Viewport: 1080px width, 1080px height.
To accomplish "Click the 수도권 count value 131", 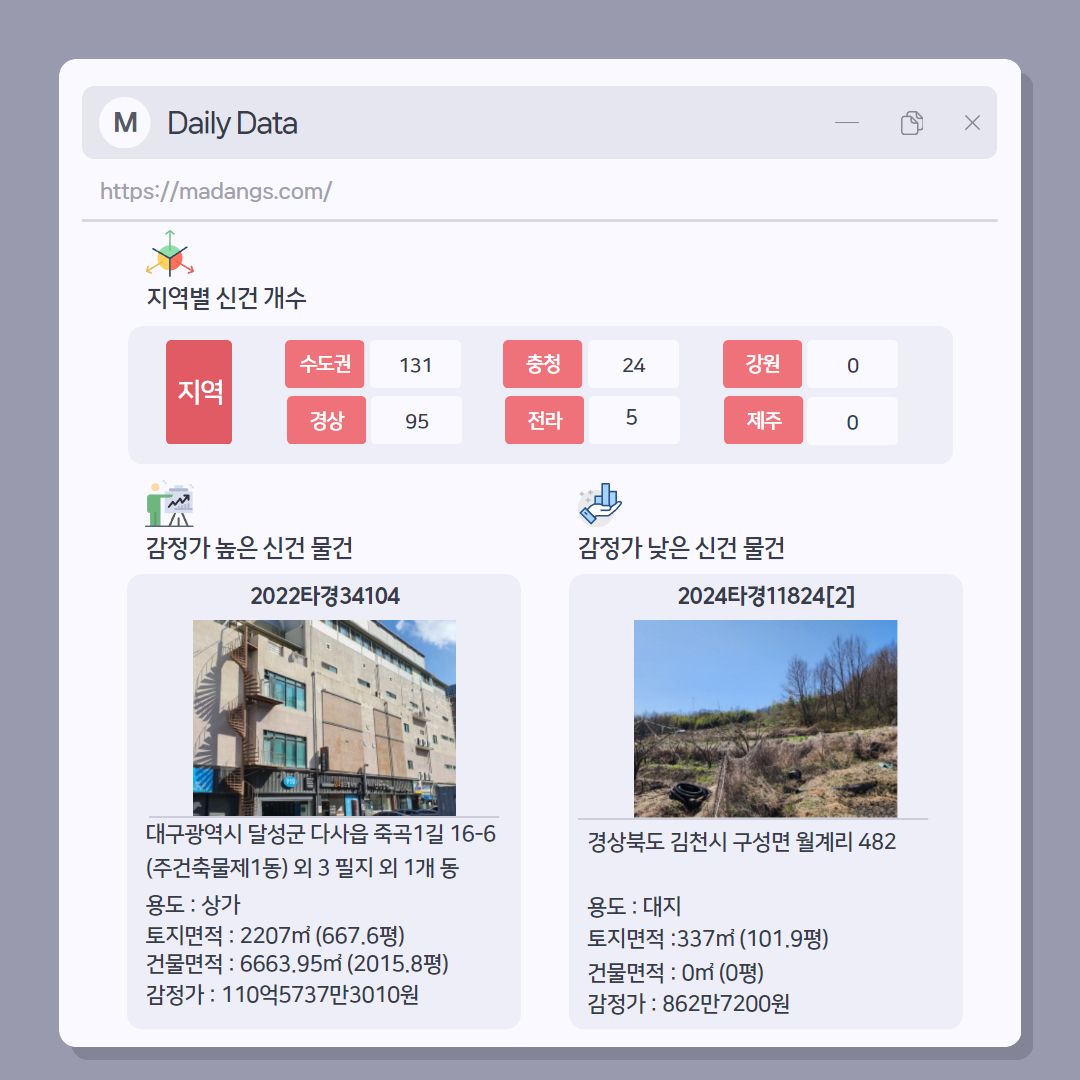I will coord(415,364).
